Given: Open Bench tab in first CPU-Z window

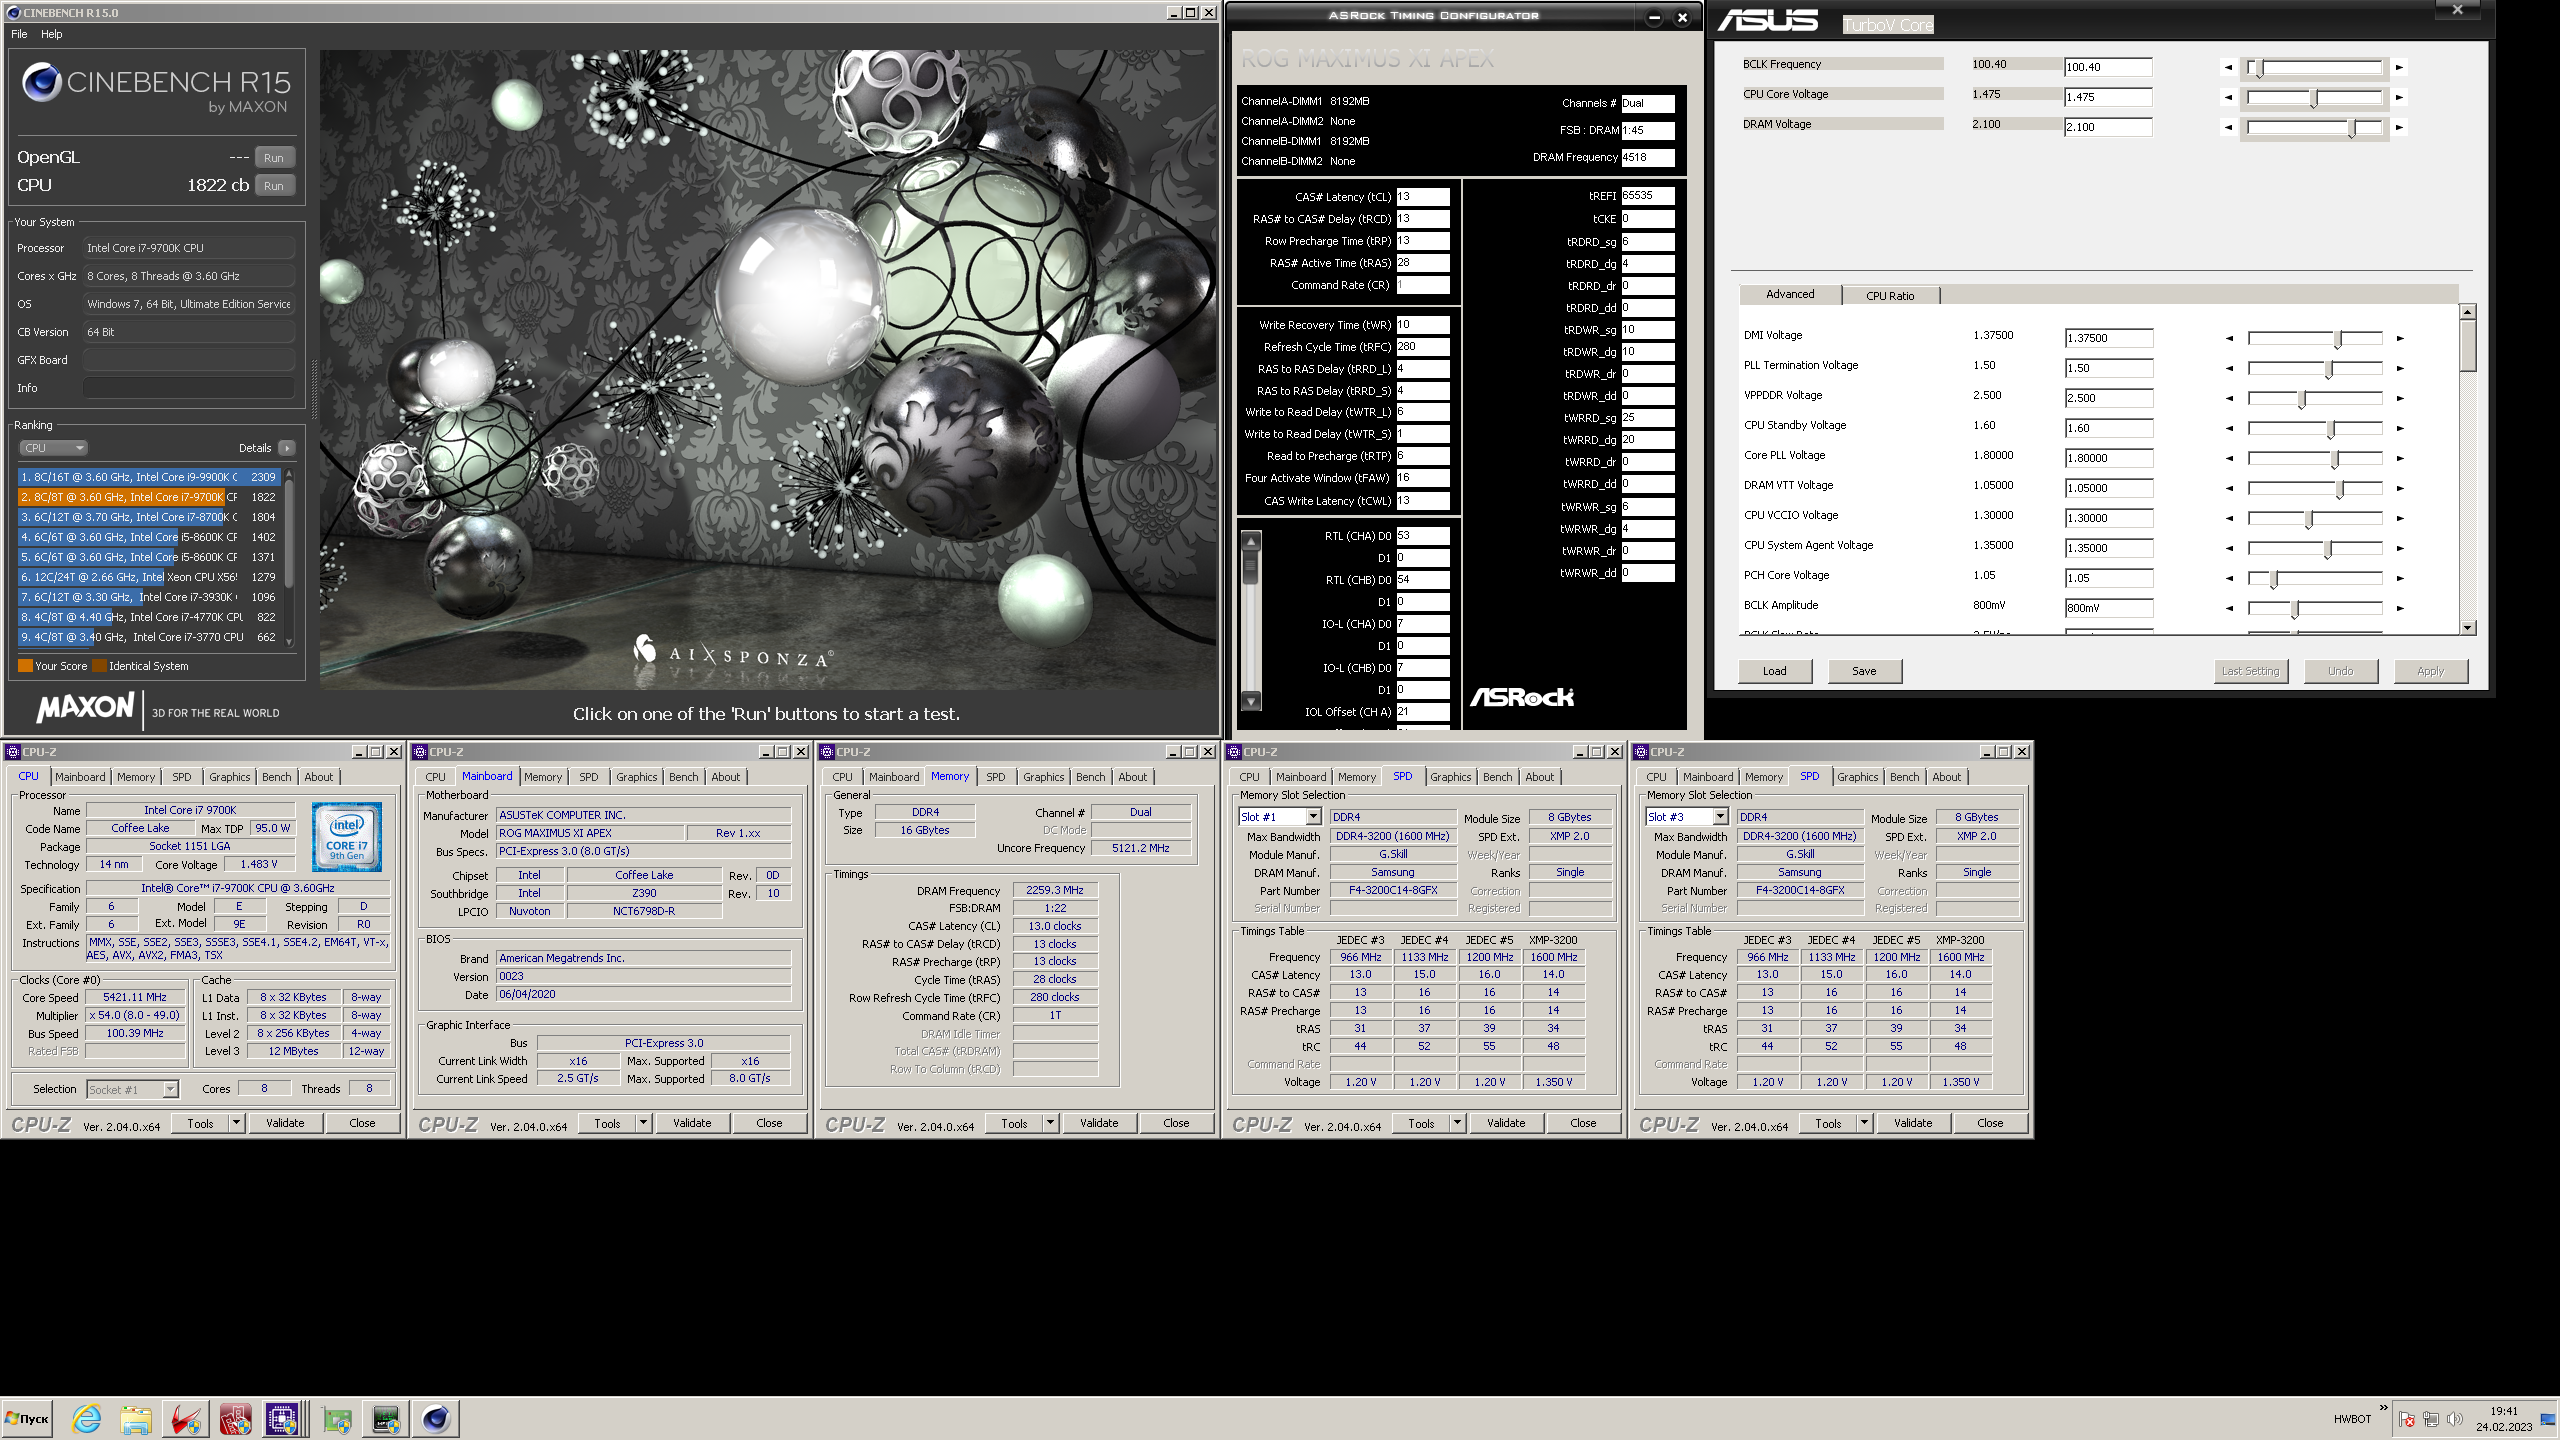Looking at the screenshot, I should point(277,777).
